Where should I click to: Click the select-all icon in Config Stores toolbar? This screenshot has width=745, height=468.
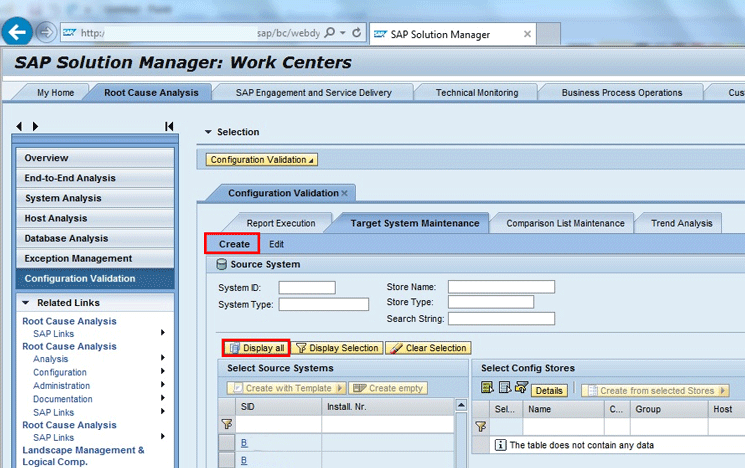point(487,388)
